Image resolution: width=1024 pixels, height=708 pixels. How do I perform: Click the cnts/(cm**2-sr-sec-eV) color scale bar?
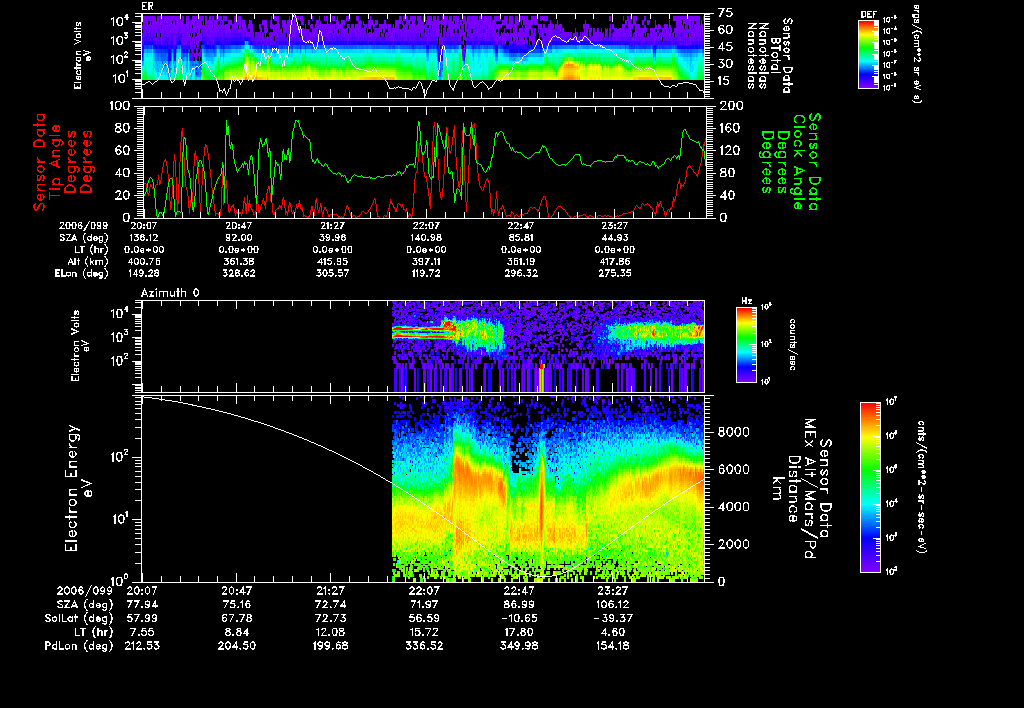point(870,487)
